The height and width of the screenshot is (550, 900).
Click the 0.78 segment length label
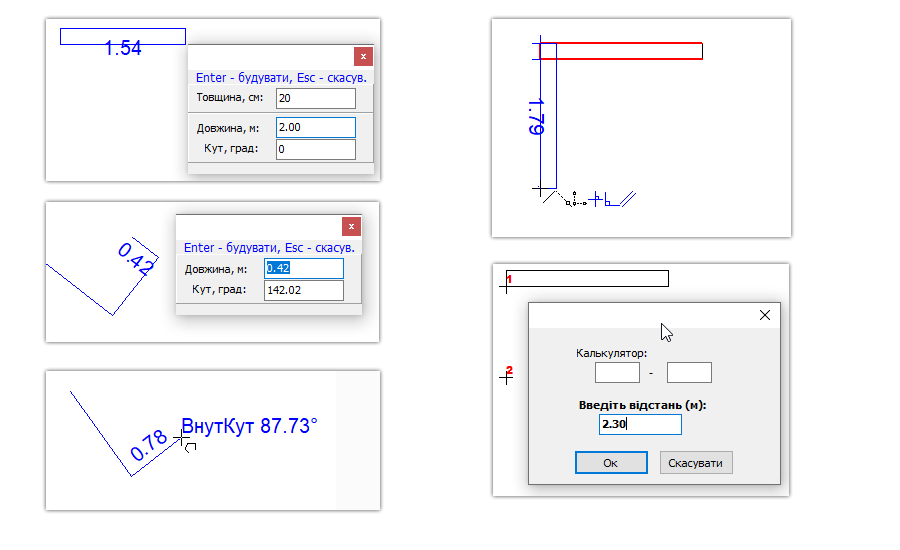coord(148,446)
